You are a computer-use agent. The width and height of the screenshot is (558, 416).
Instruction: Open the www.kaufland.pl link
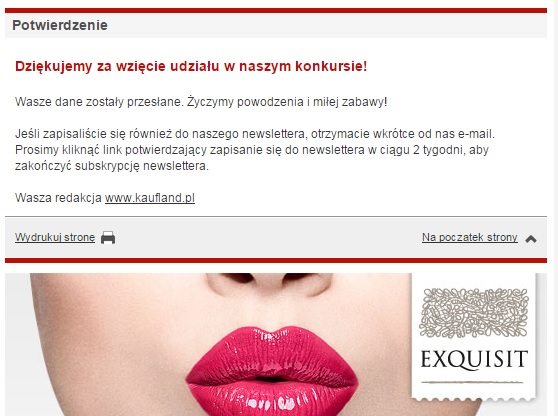[x=150, y=198]
